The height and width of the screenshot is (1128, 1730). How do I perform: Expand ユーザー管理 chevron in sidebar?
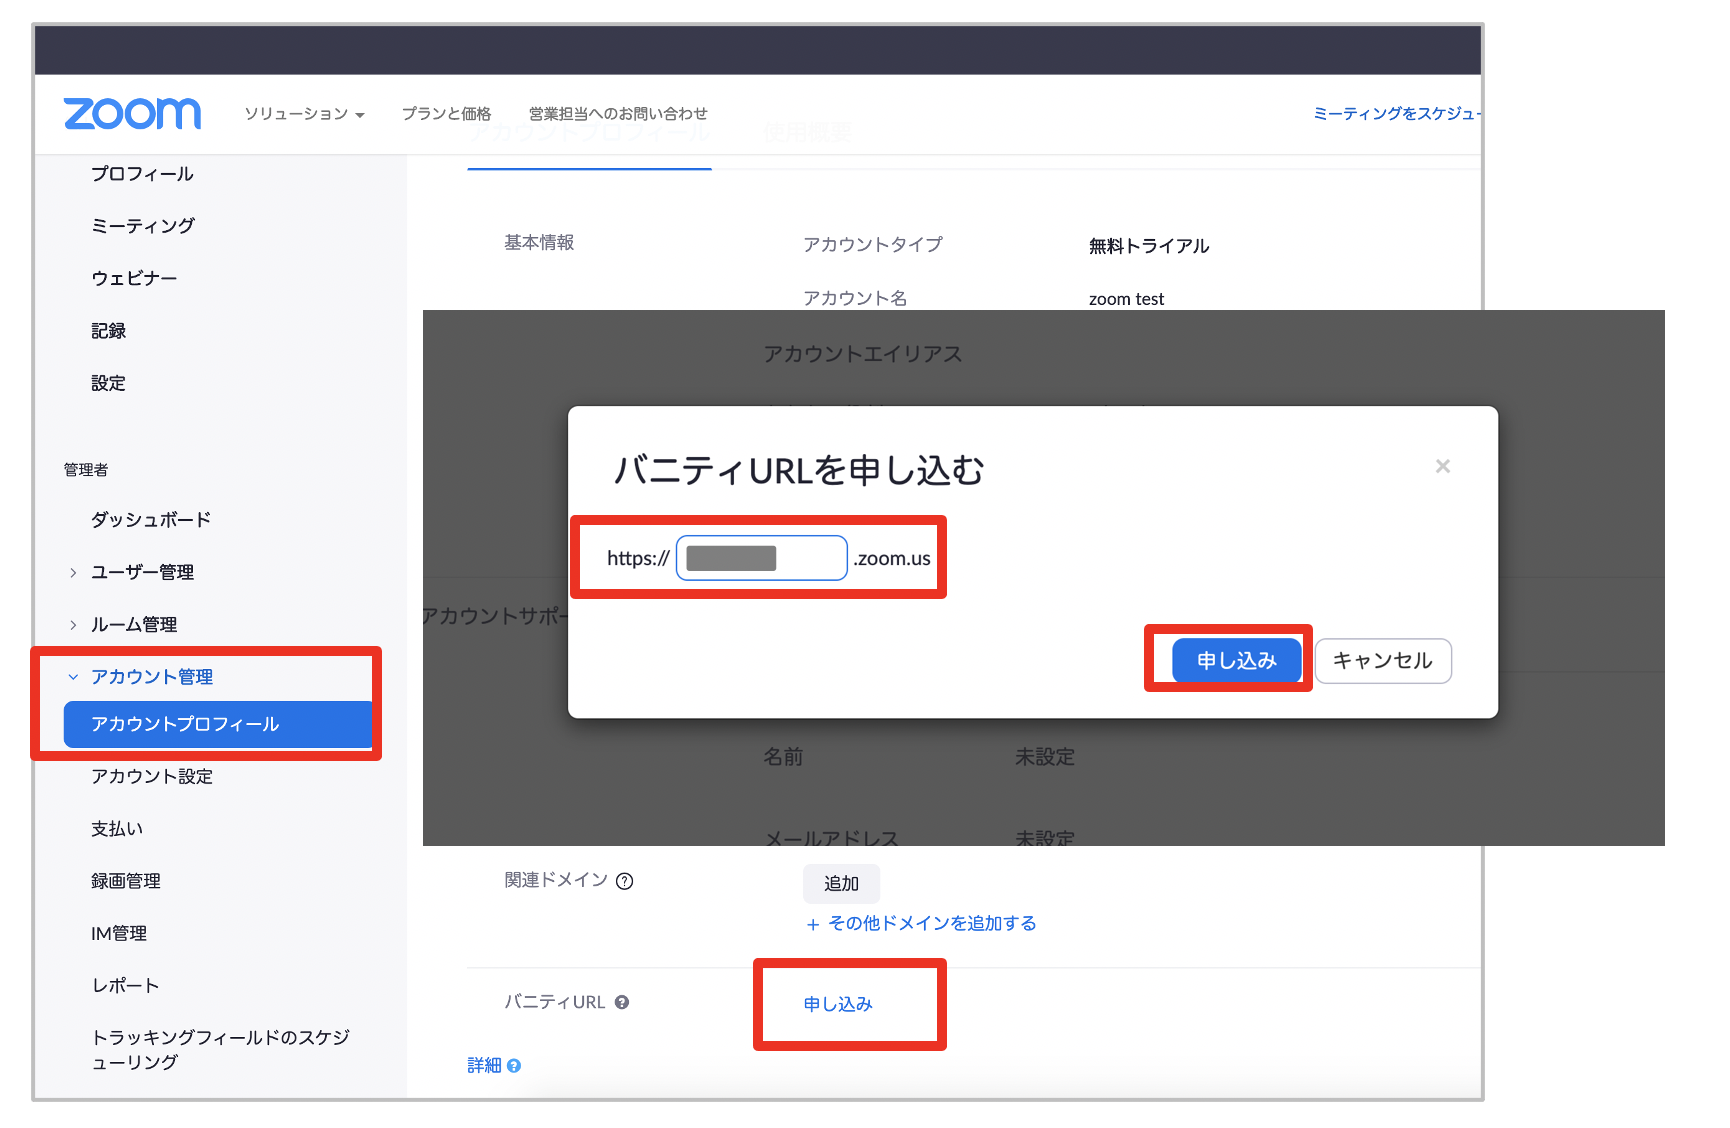point(73,572)
